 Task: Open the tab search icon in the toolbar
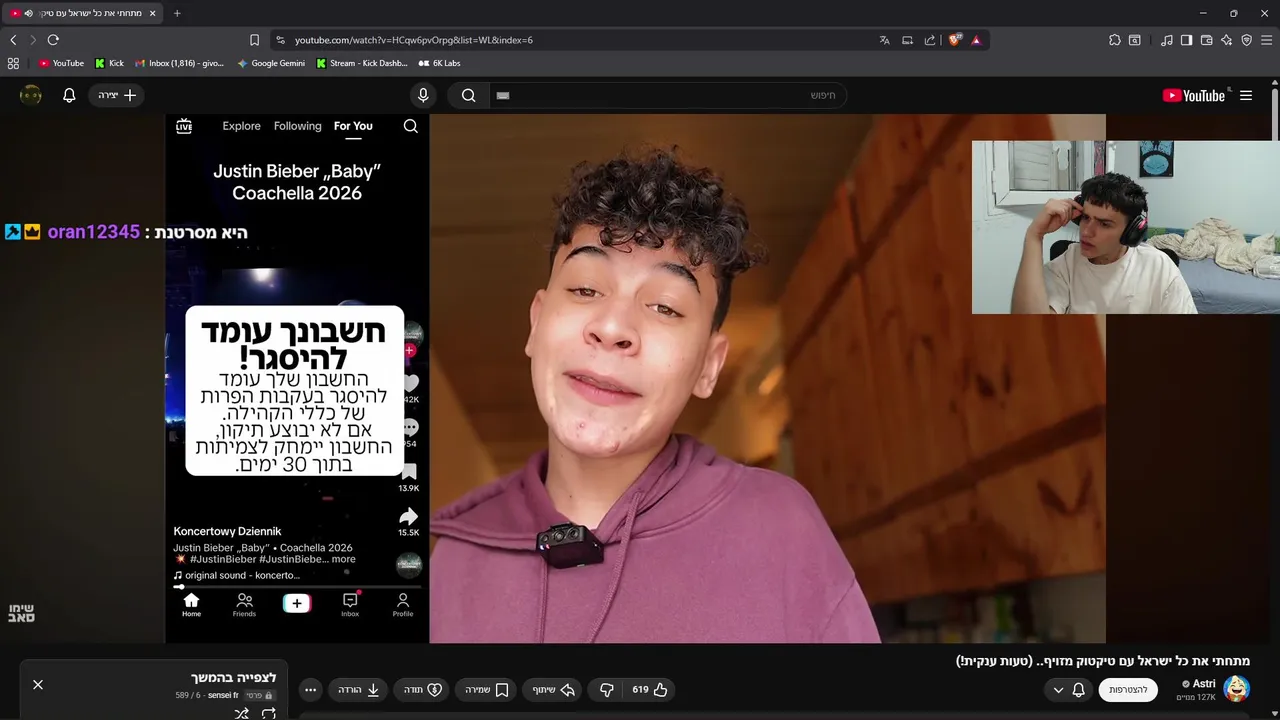point(1135,40)
